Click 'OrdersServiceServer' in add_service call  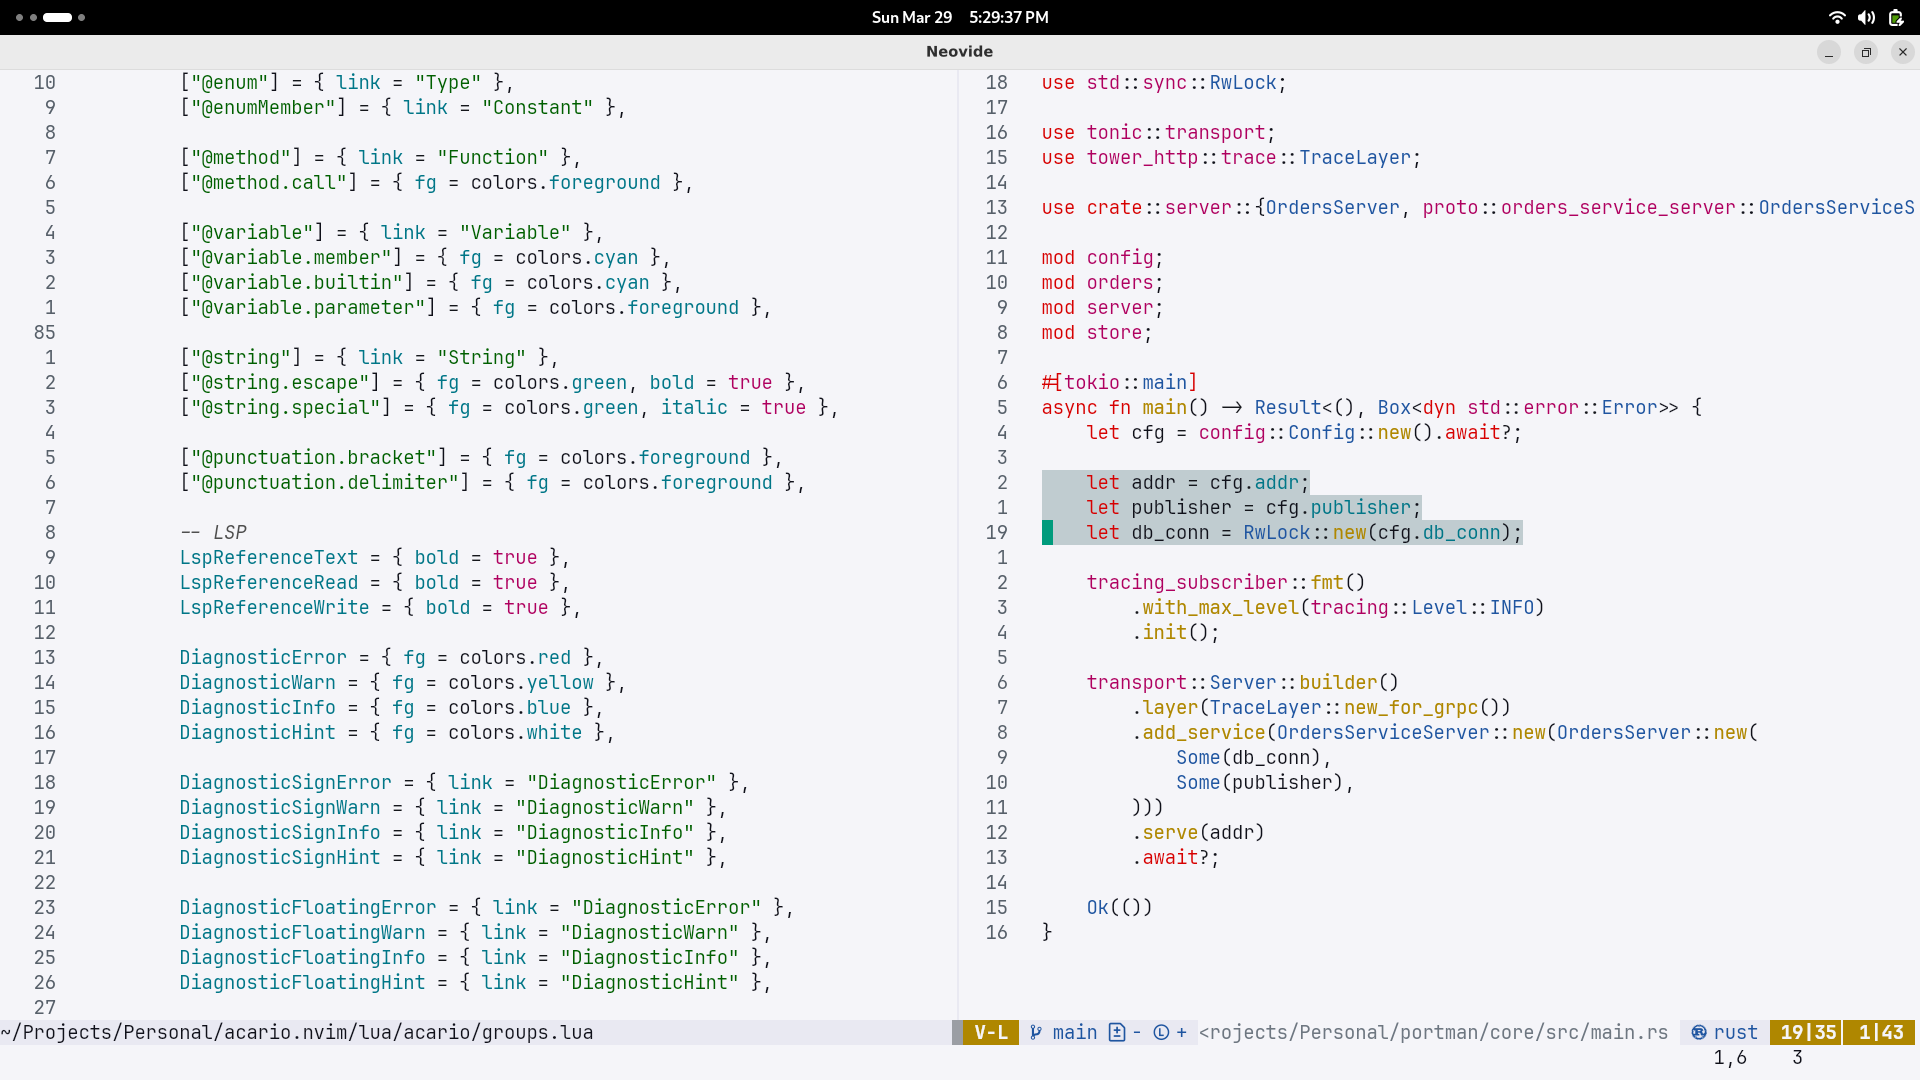click(x=1383, y=732)
